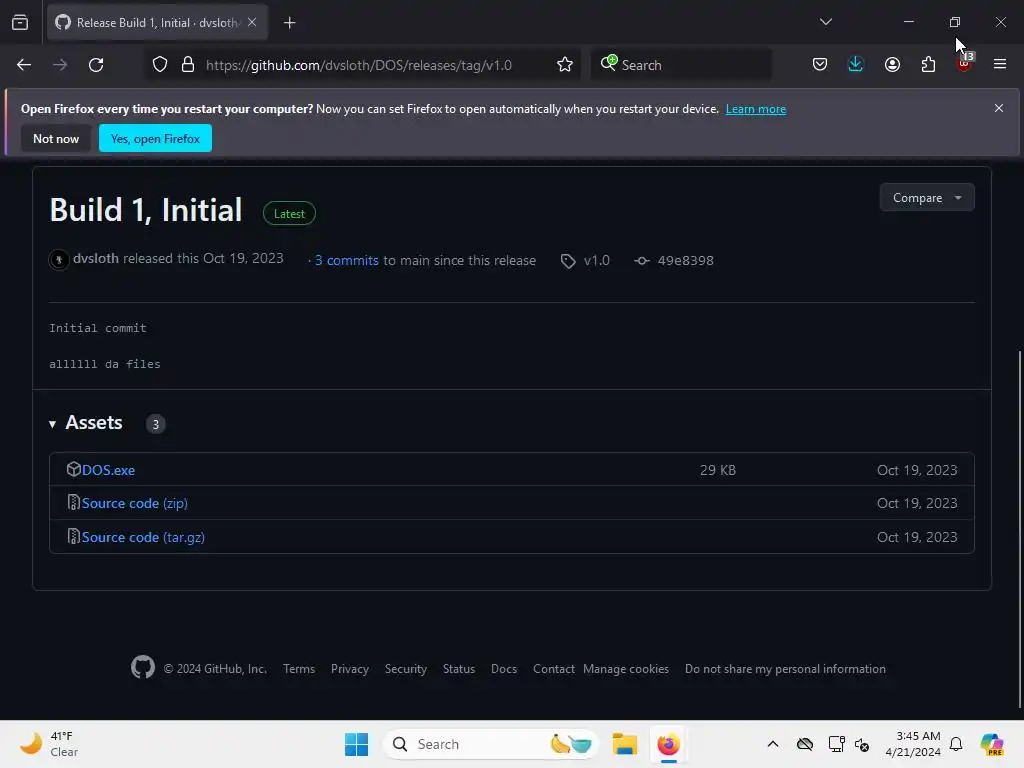The width and height of the screenshot is (1024, 768).
Task: Open dvsloth user profile link
Action: pos(96,259)
